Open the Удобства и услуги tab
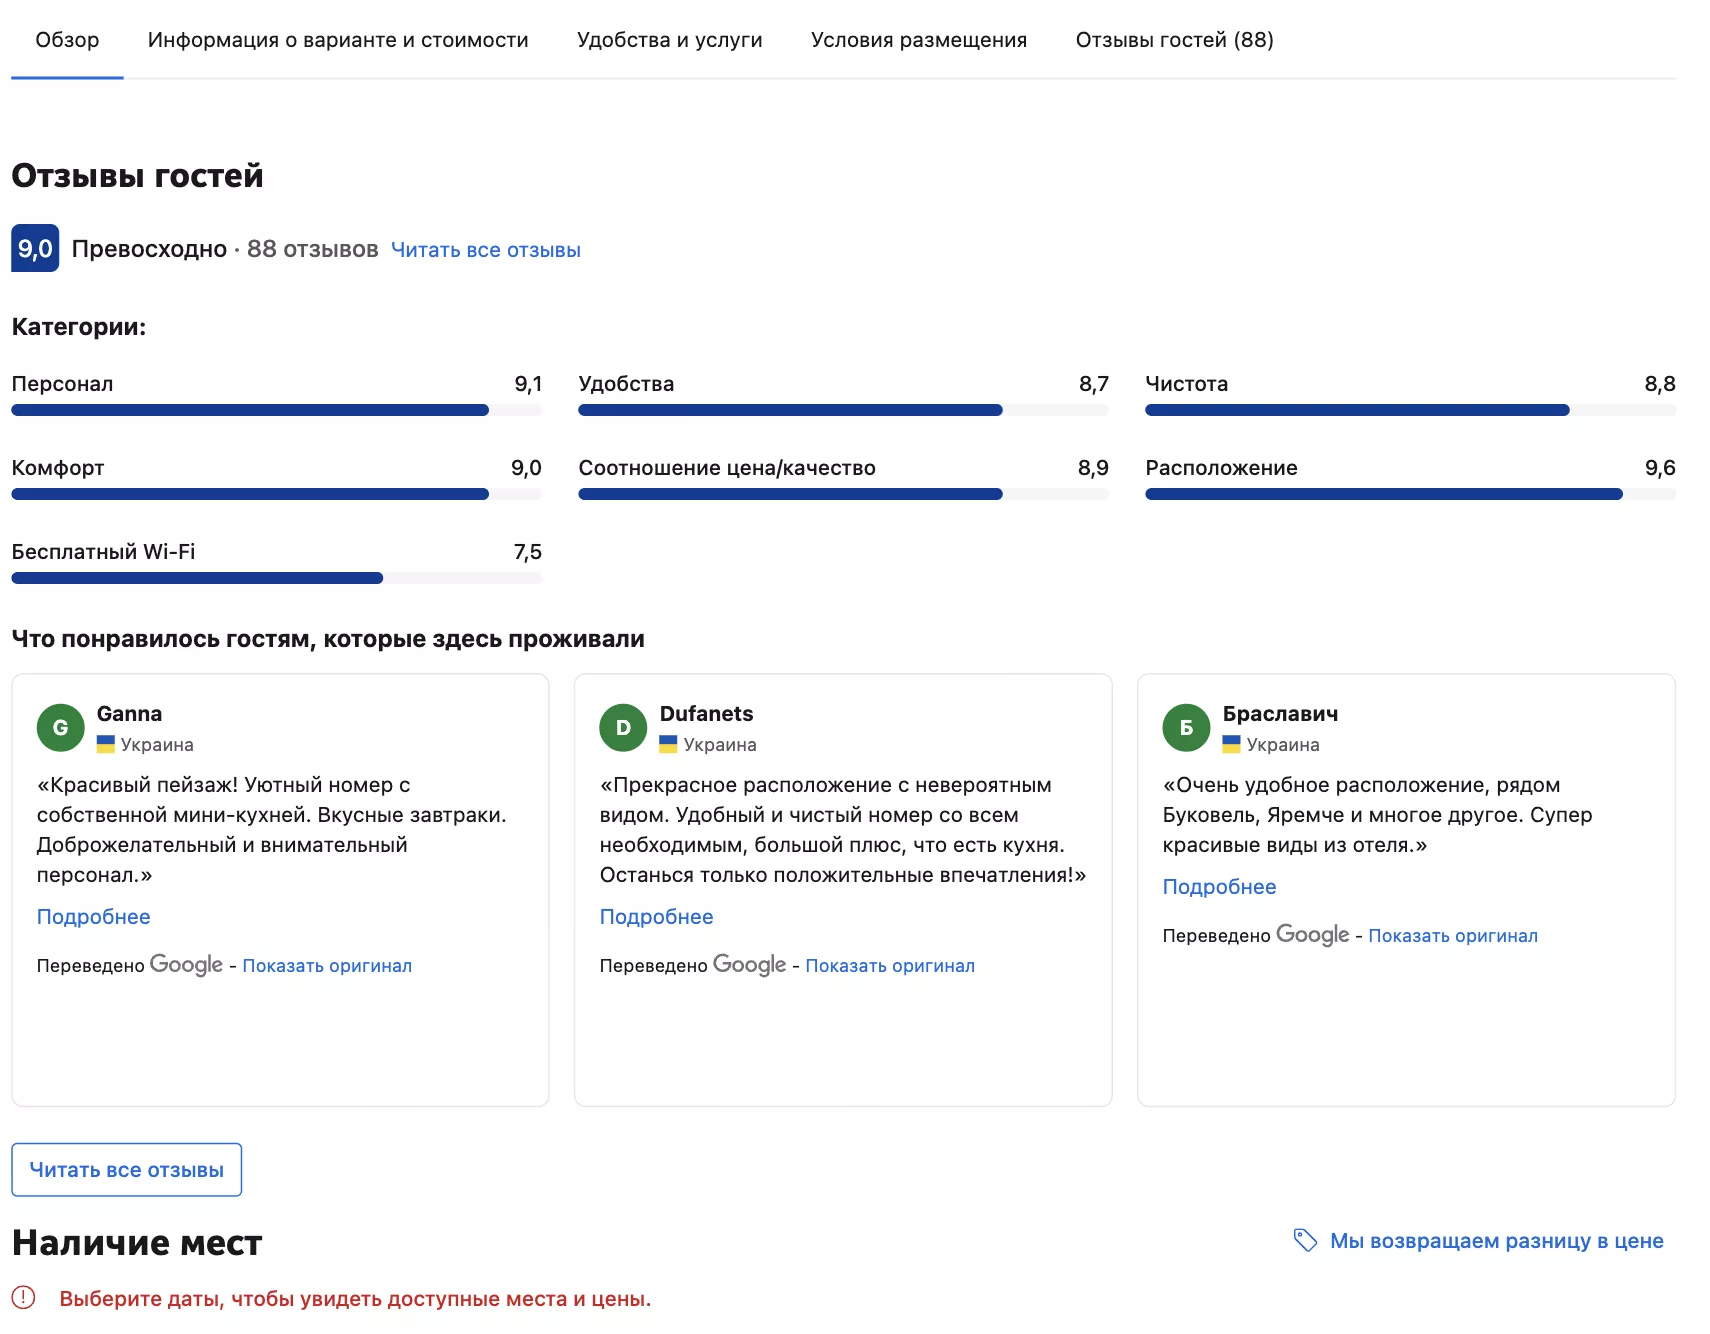This screenshot has width=1710, height=1334. pos(669,40)
